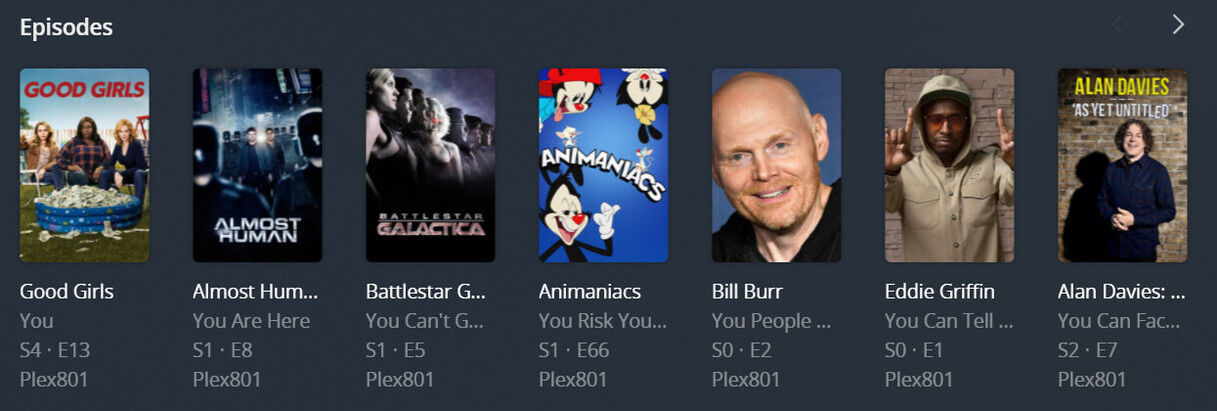Screen dimensions: 1217x411
Task: Open the Animaniacs title link
Action: pos(590,292)
